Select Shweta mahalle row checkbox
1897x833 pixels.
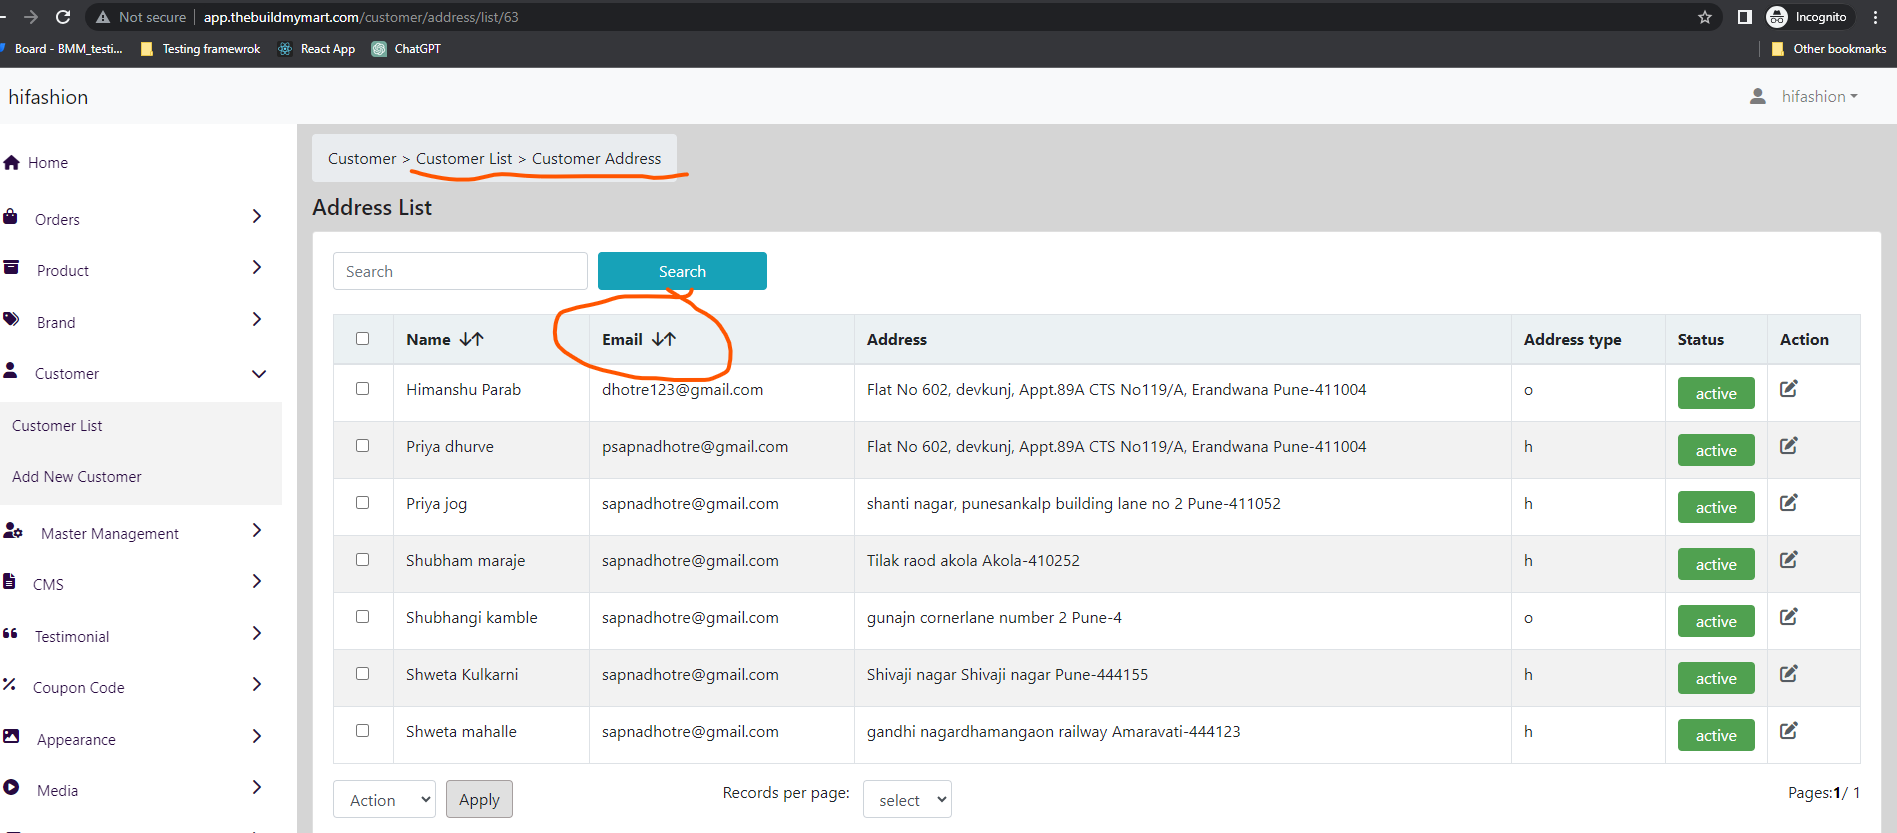tap(362, 730)
